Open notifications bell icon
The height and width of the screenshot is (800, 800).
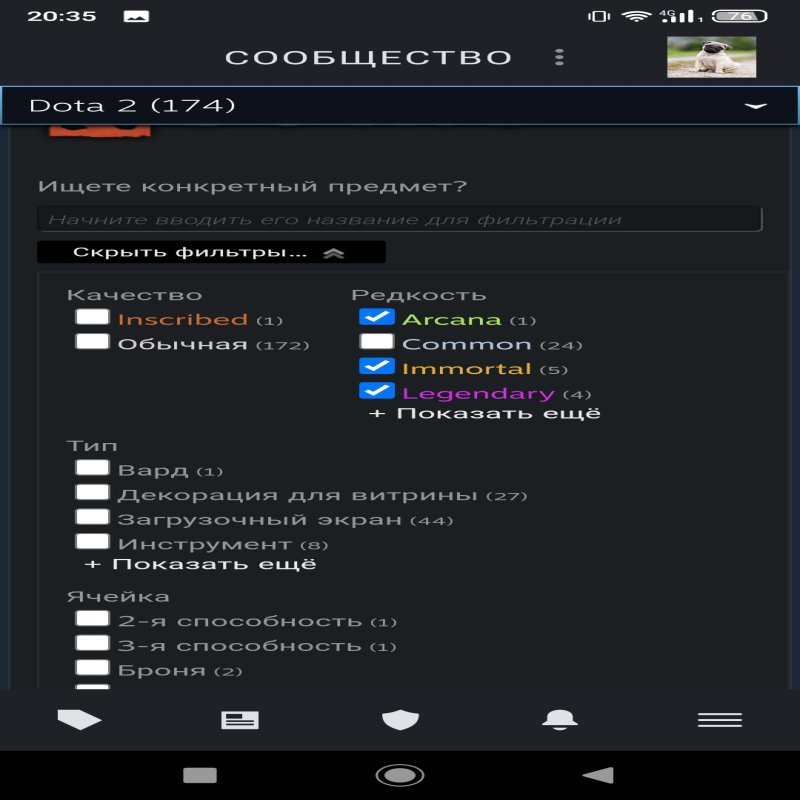click(x=559, y=719)
